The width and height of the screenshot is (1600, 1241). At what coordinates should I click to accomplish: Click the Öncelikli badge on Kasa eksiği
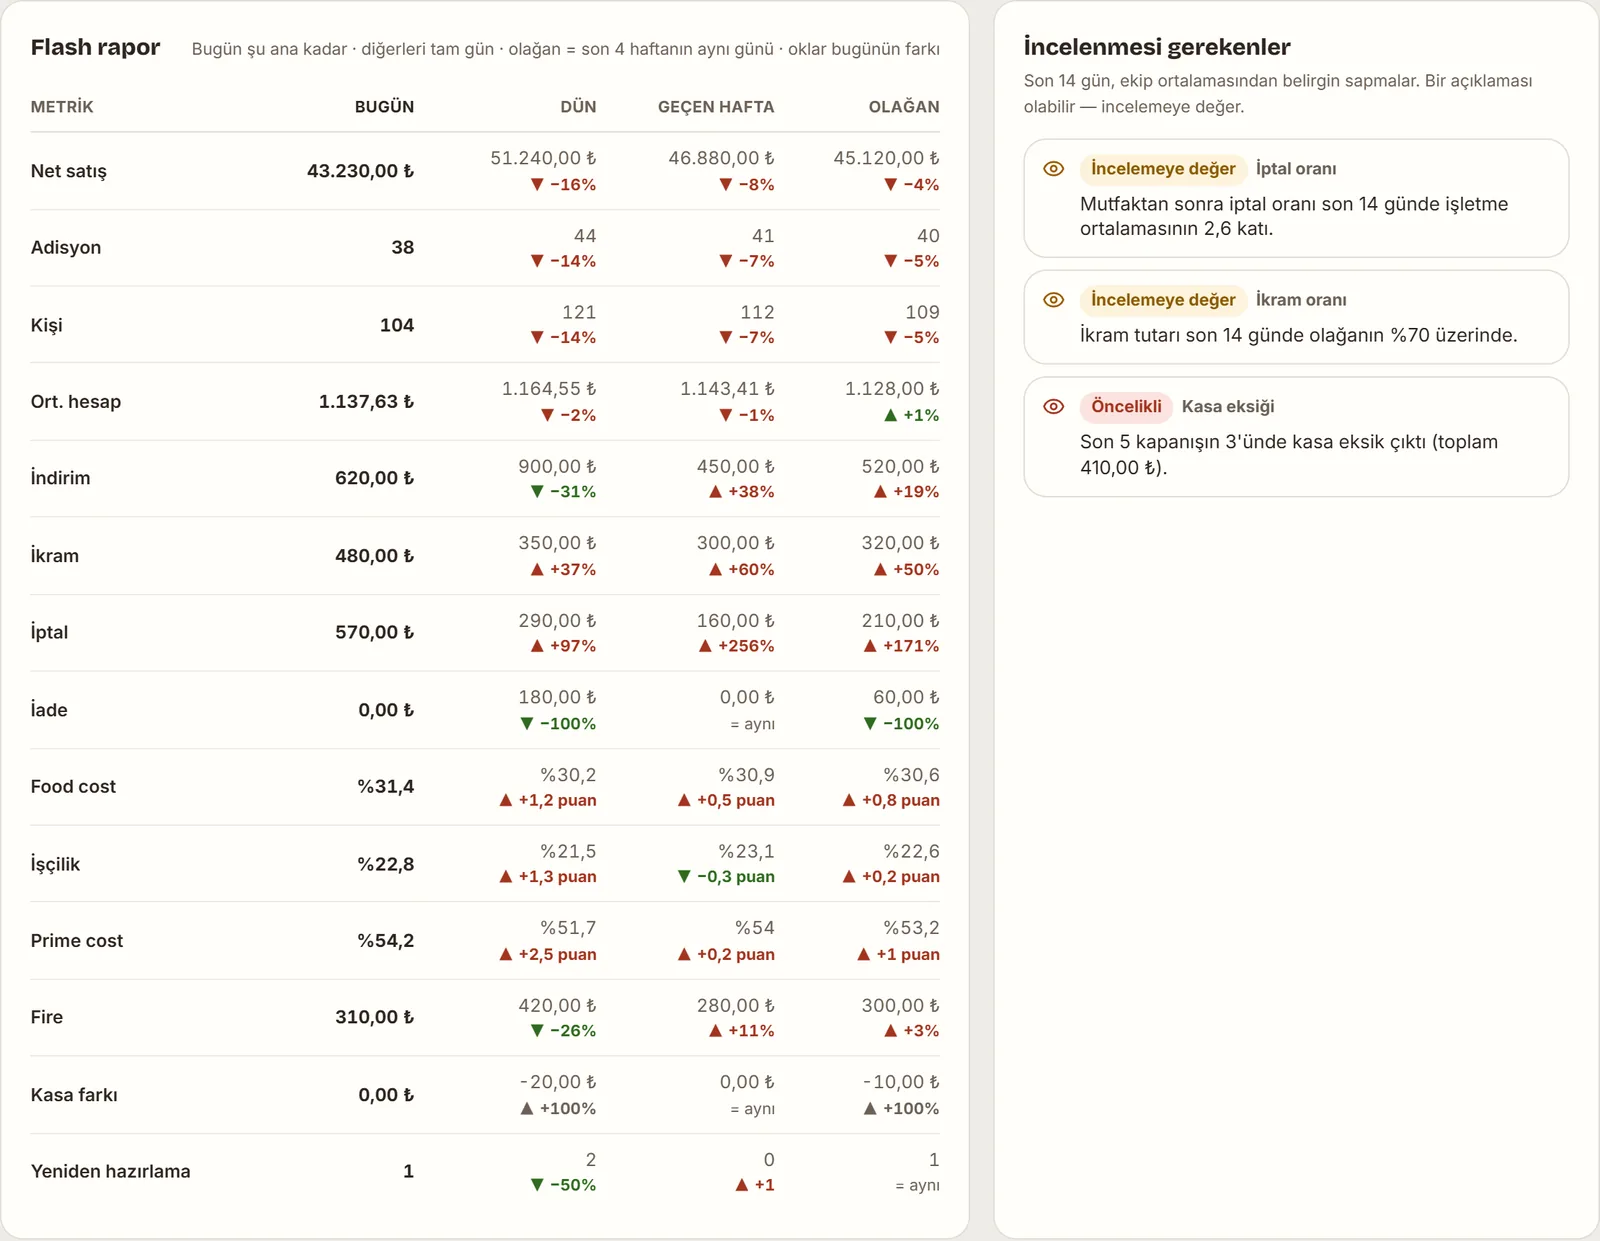[x=1126, y=406]
